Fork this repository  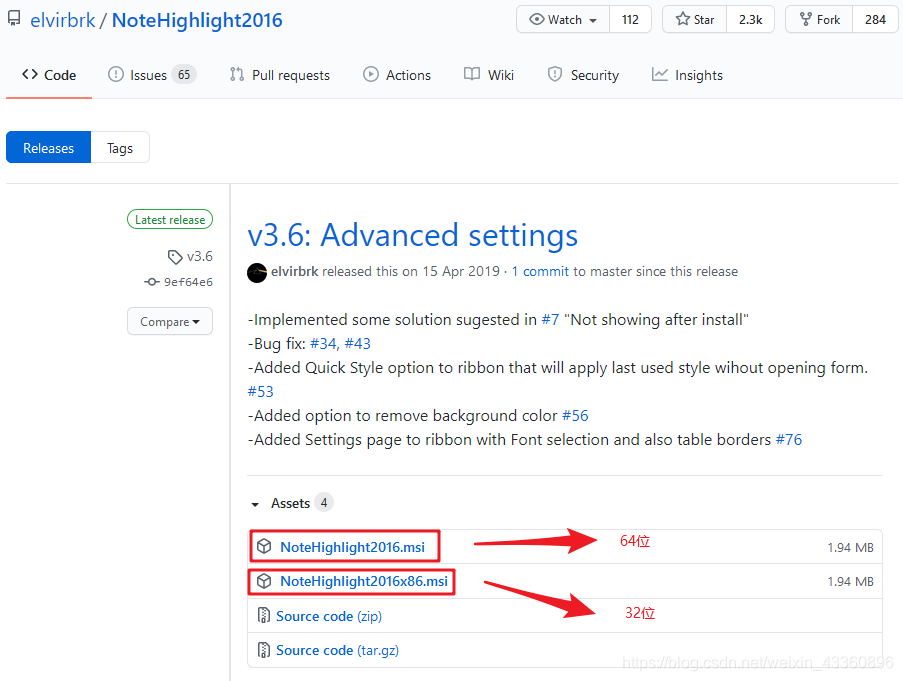[x=819, y=20]
